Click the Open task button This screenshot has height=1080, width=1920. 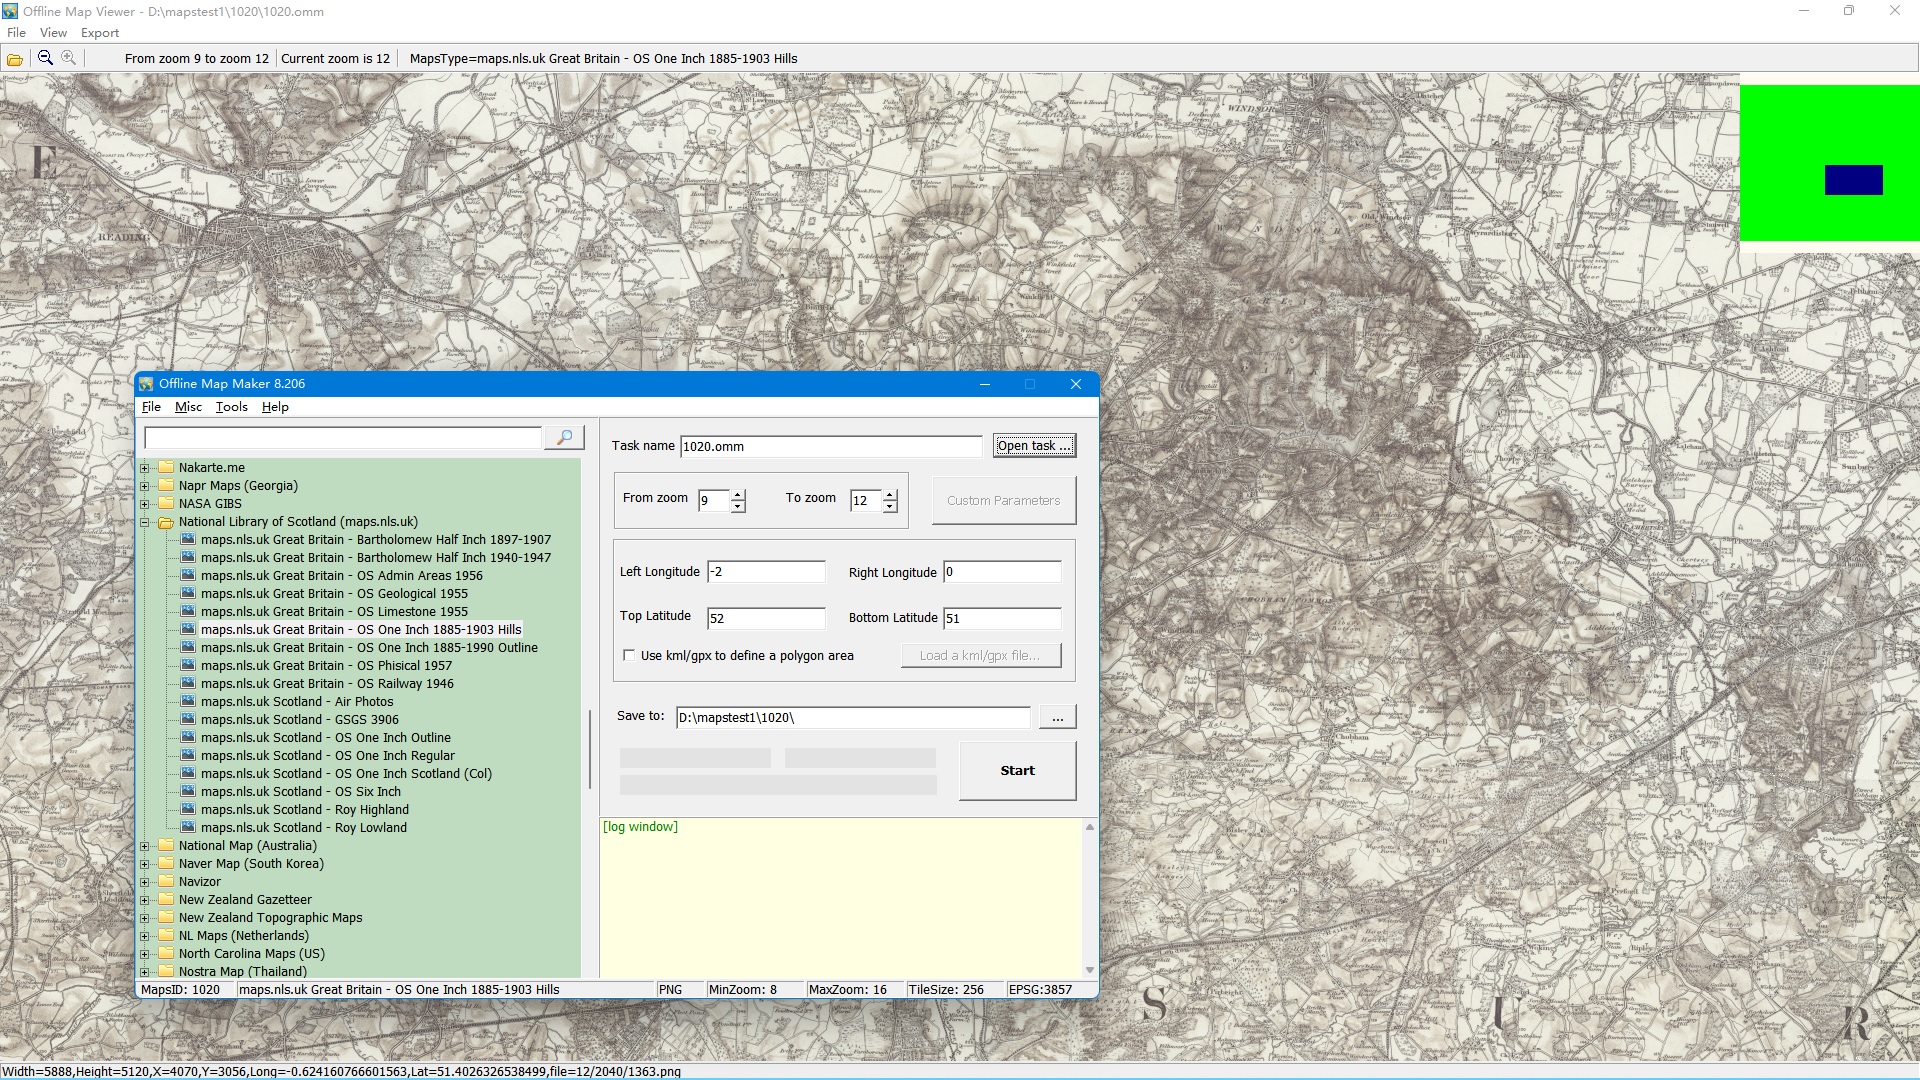(1034, 446)
